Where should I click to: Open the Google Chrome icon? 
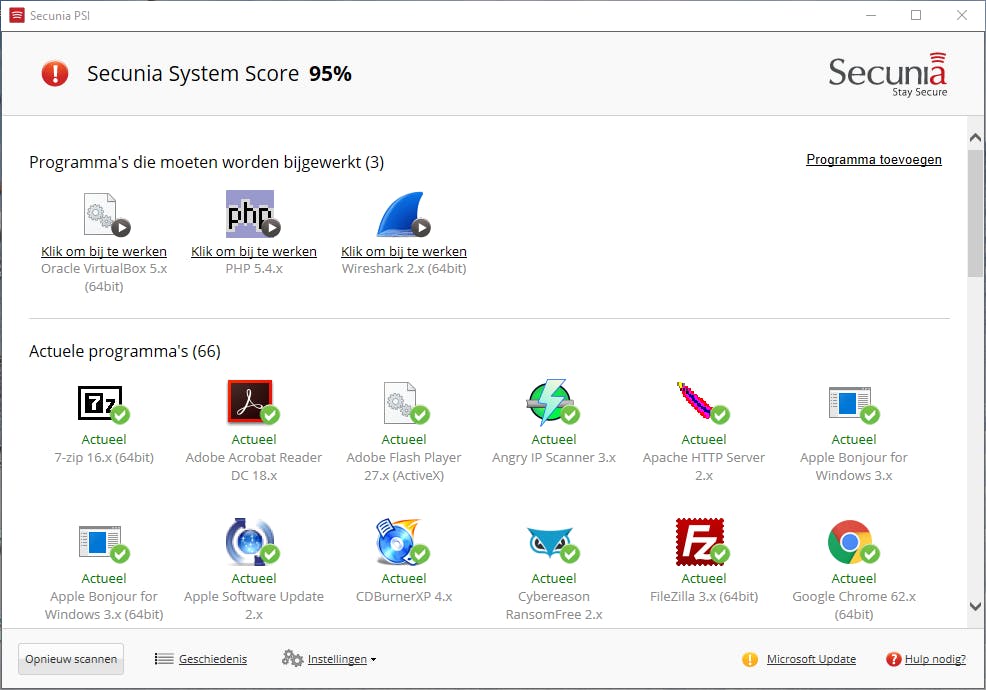pyautogui.click(x=850, y=542)
